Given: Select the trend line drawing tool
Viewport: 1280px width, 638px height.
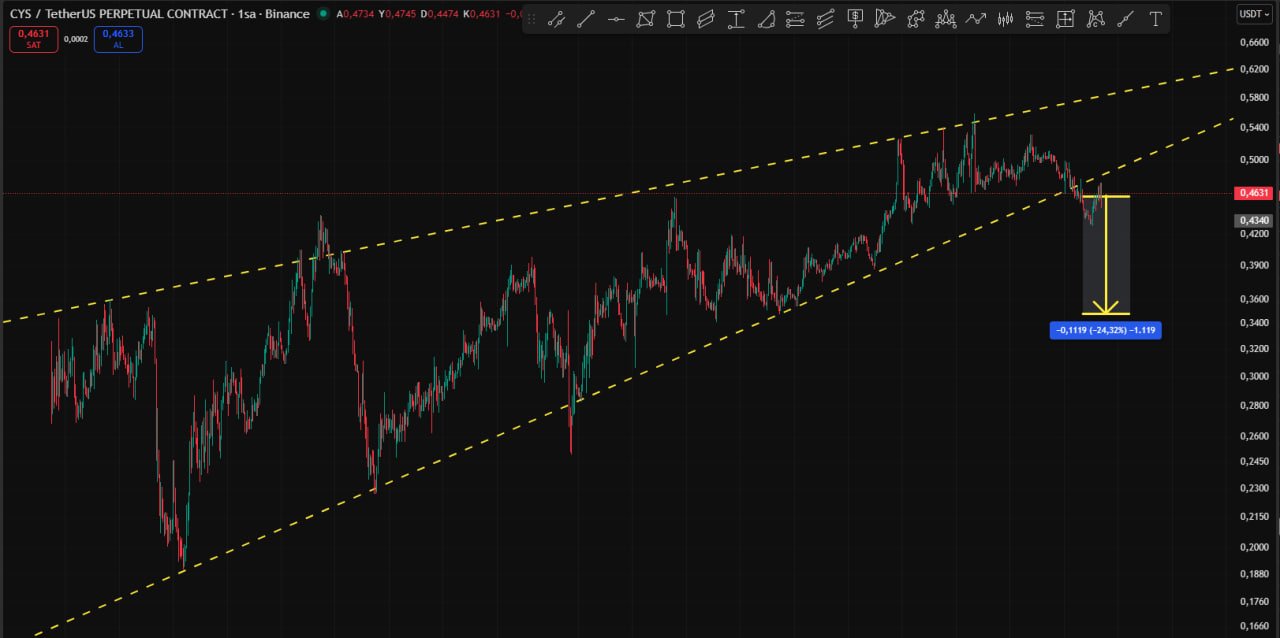Looking at the screenshot, I should pos(587,19).
